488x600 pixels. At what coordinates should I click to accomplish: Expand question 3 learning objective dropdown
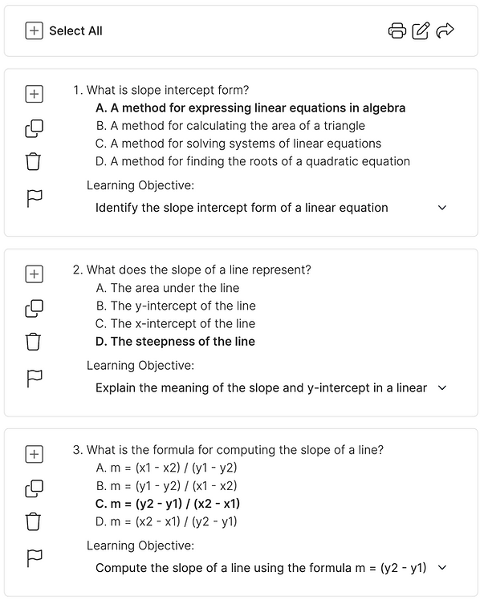point(442,568)
